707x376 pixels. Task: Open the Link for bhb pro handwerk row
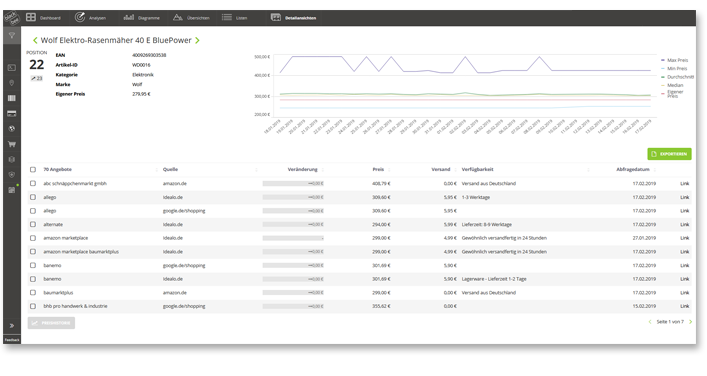click(684, 306)
